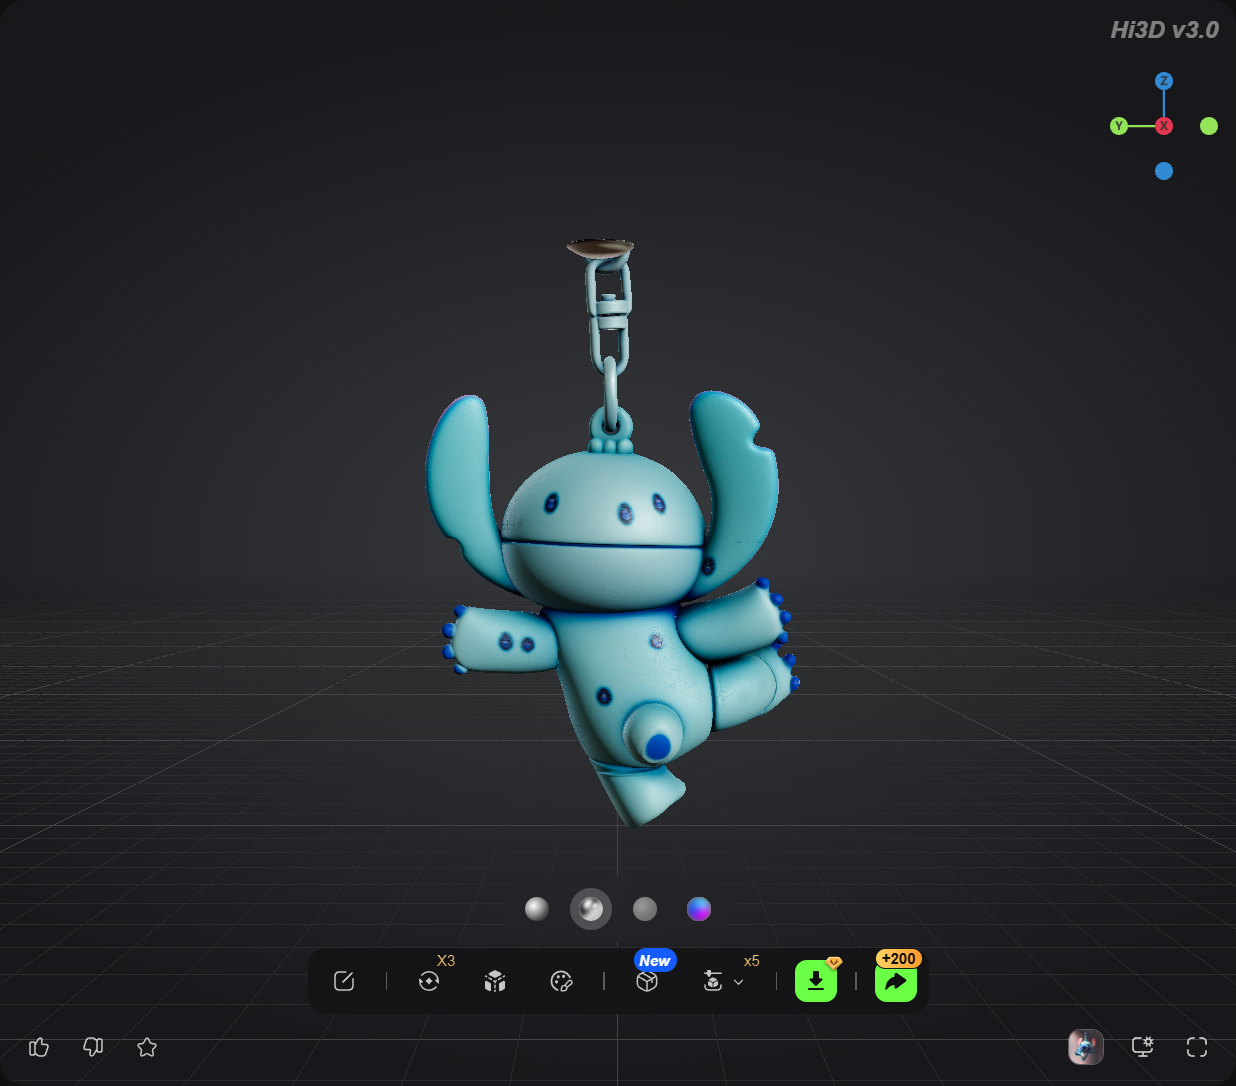Click the unlabeled blue gizmo dot

point(1164,171)
